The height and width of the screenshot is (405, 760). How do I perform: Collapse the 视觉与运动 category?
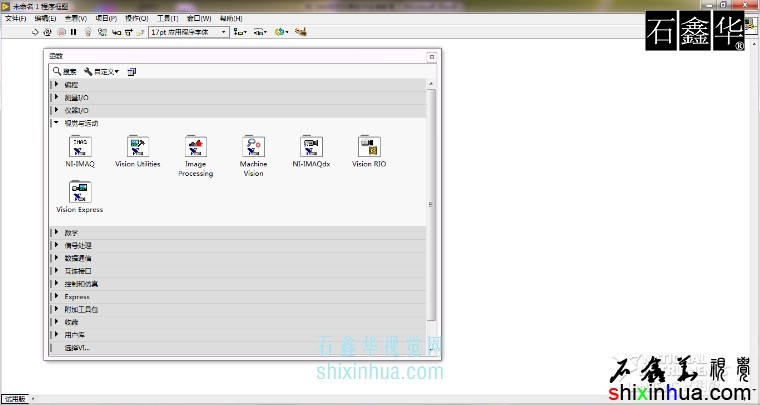(x=238, y=123)
